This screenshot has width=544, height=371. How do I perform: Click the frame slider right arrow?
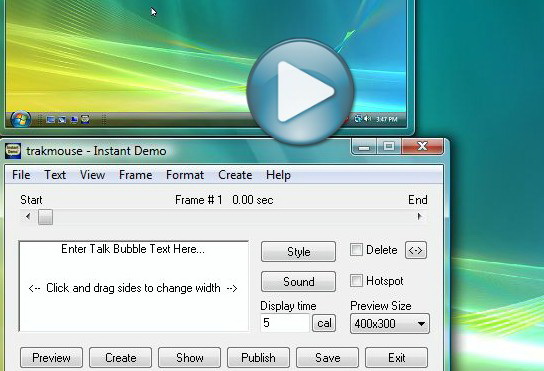coord(419,217)
